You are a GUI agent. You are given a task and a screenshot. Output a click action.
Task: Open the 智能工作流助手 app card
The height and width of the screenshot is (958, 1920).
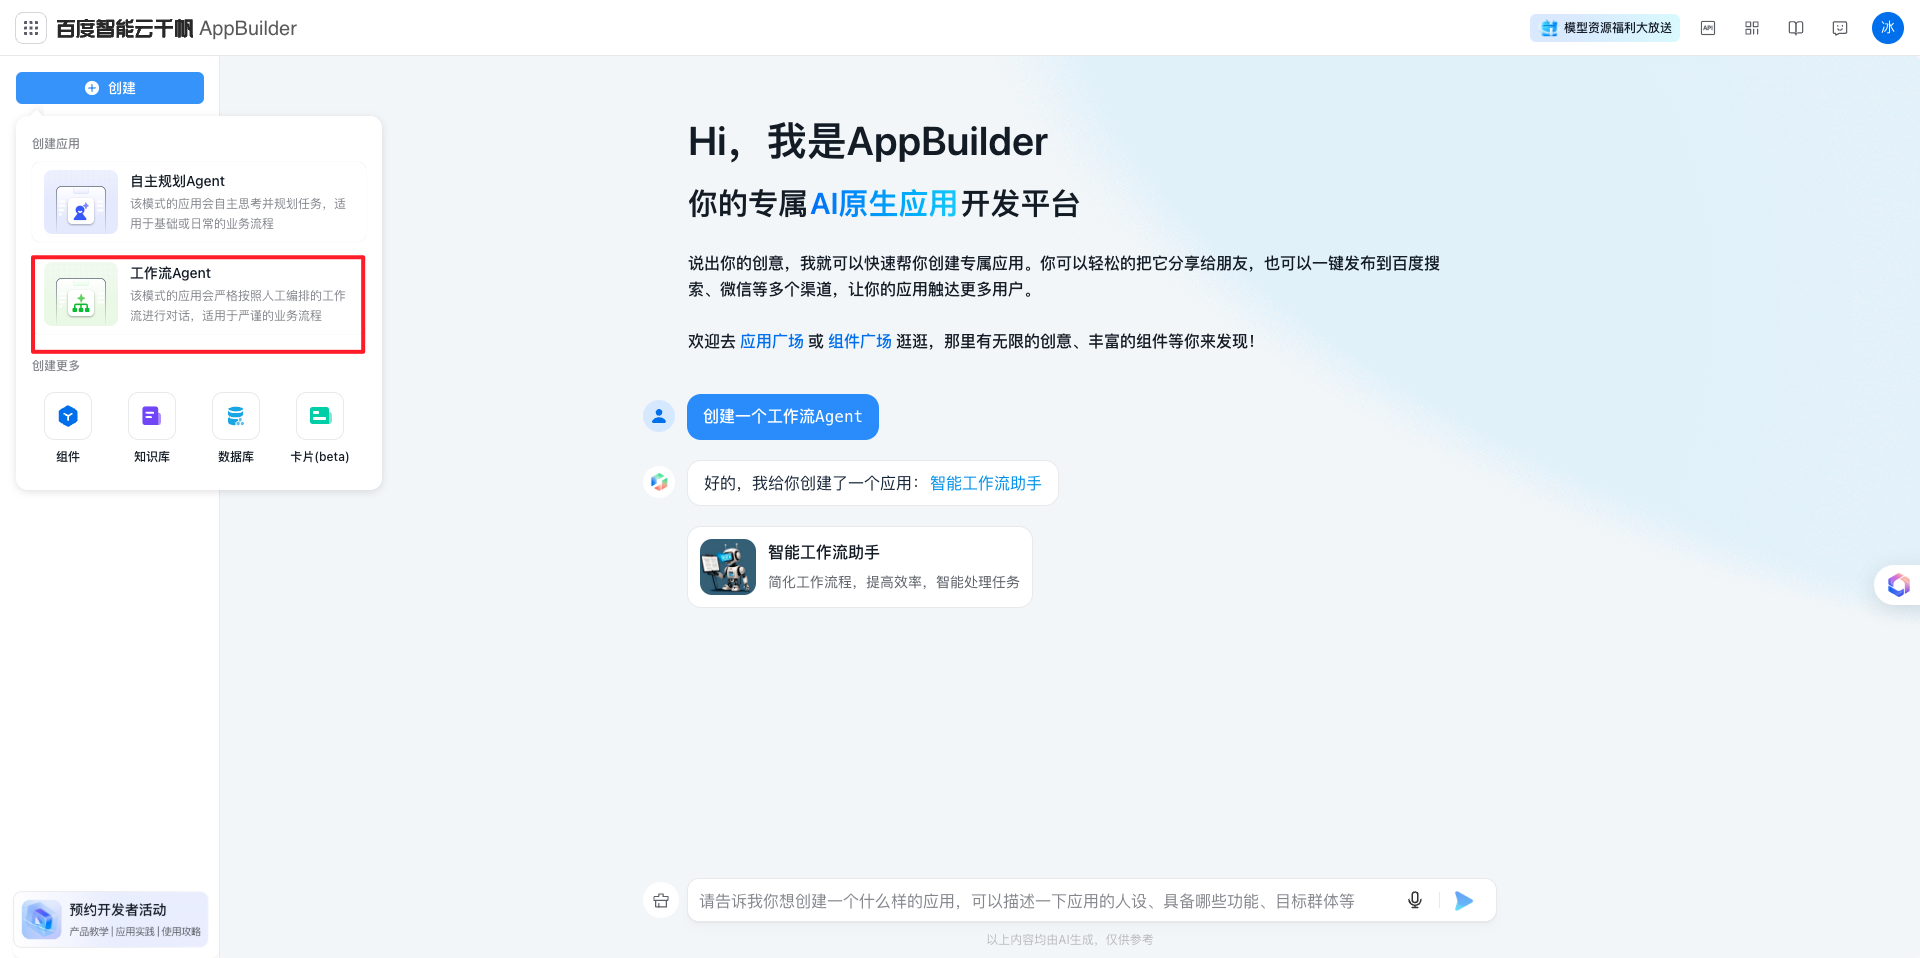[860, 567]
